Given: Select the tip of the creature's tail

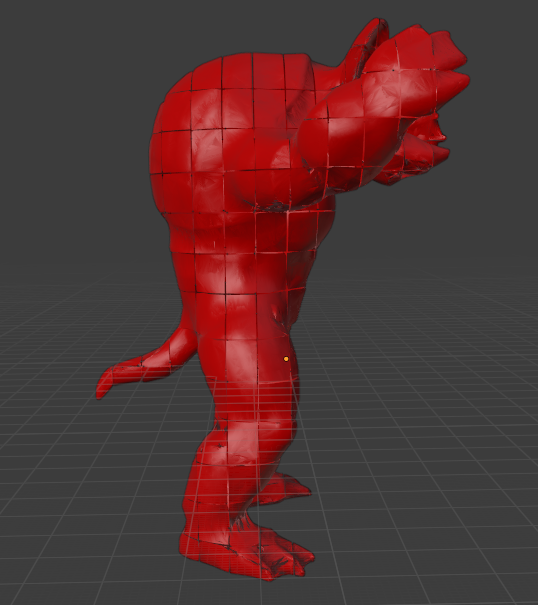Looking at the screenshot, I should [102, 386].
